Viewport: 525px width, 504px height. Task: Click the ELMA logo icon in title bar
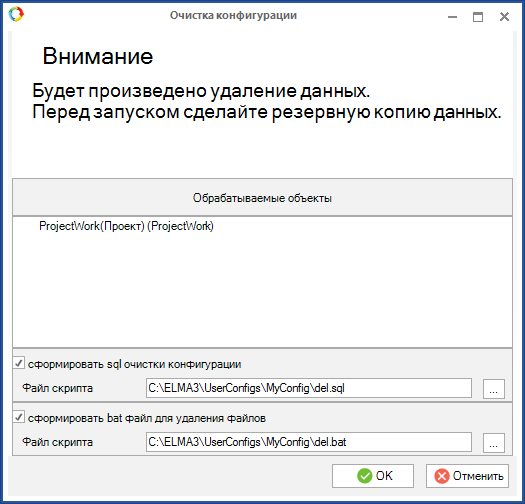pos(16,14)
